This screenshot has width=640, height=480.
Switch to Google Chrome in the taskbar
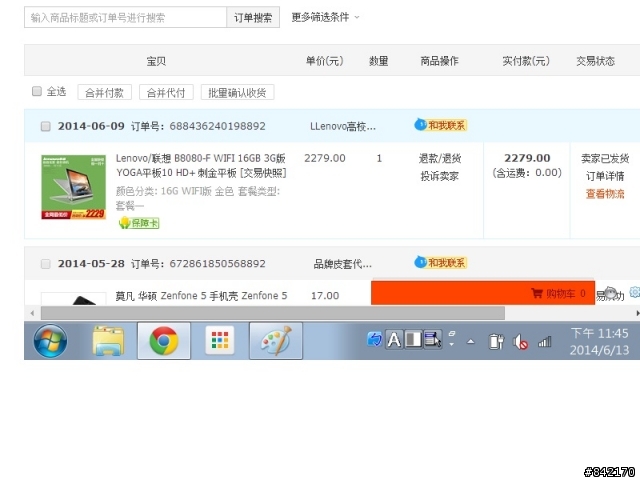[164, 341]
